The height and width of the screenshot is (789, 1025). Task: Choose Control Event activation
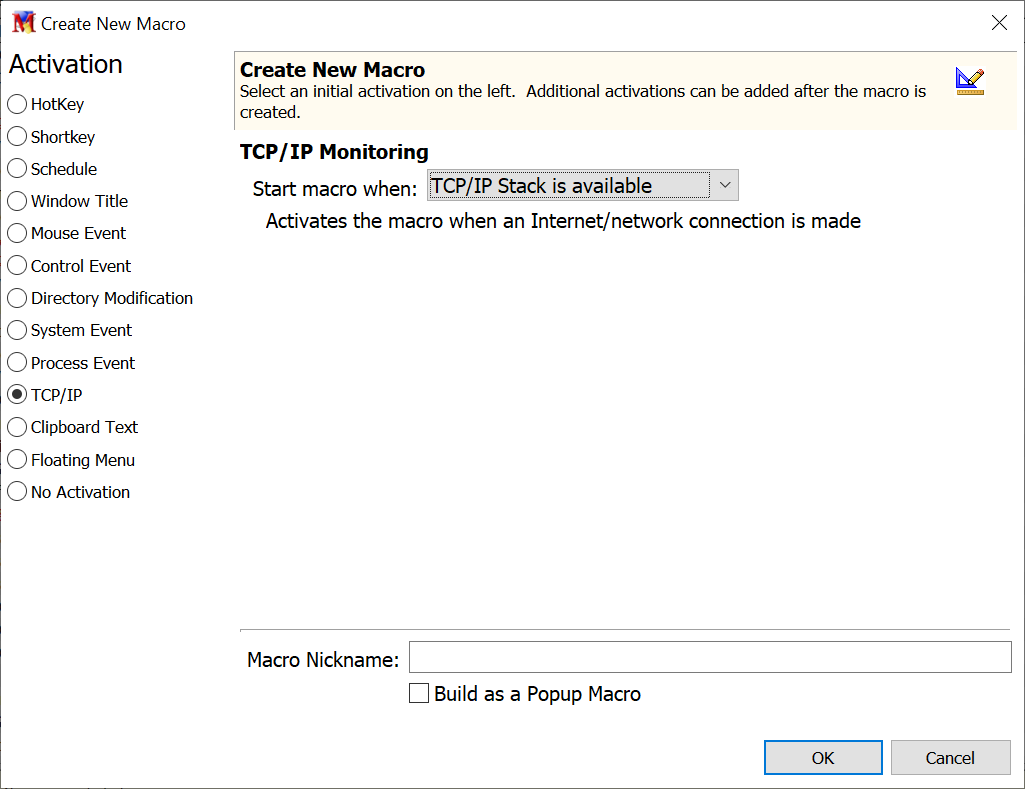(x=17, y=266)
